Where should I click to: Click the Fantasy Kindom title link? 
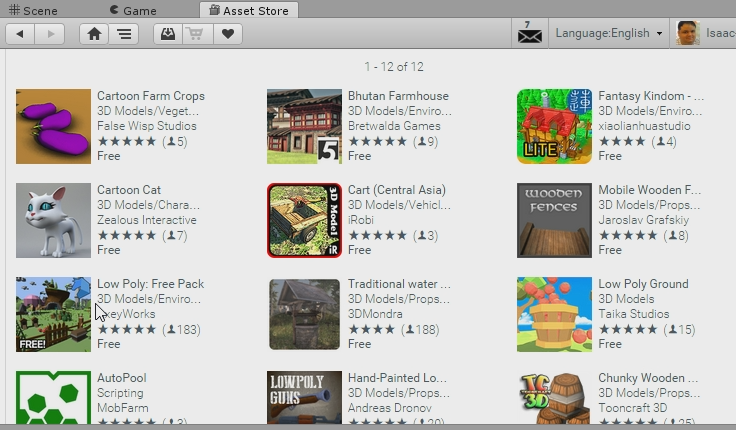pos(651,96)
